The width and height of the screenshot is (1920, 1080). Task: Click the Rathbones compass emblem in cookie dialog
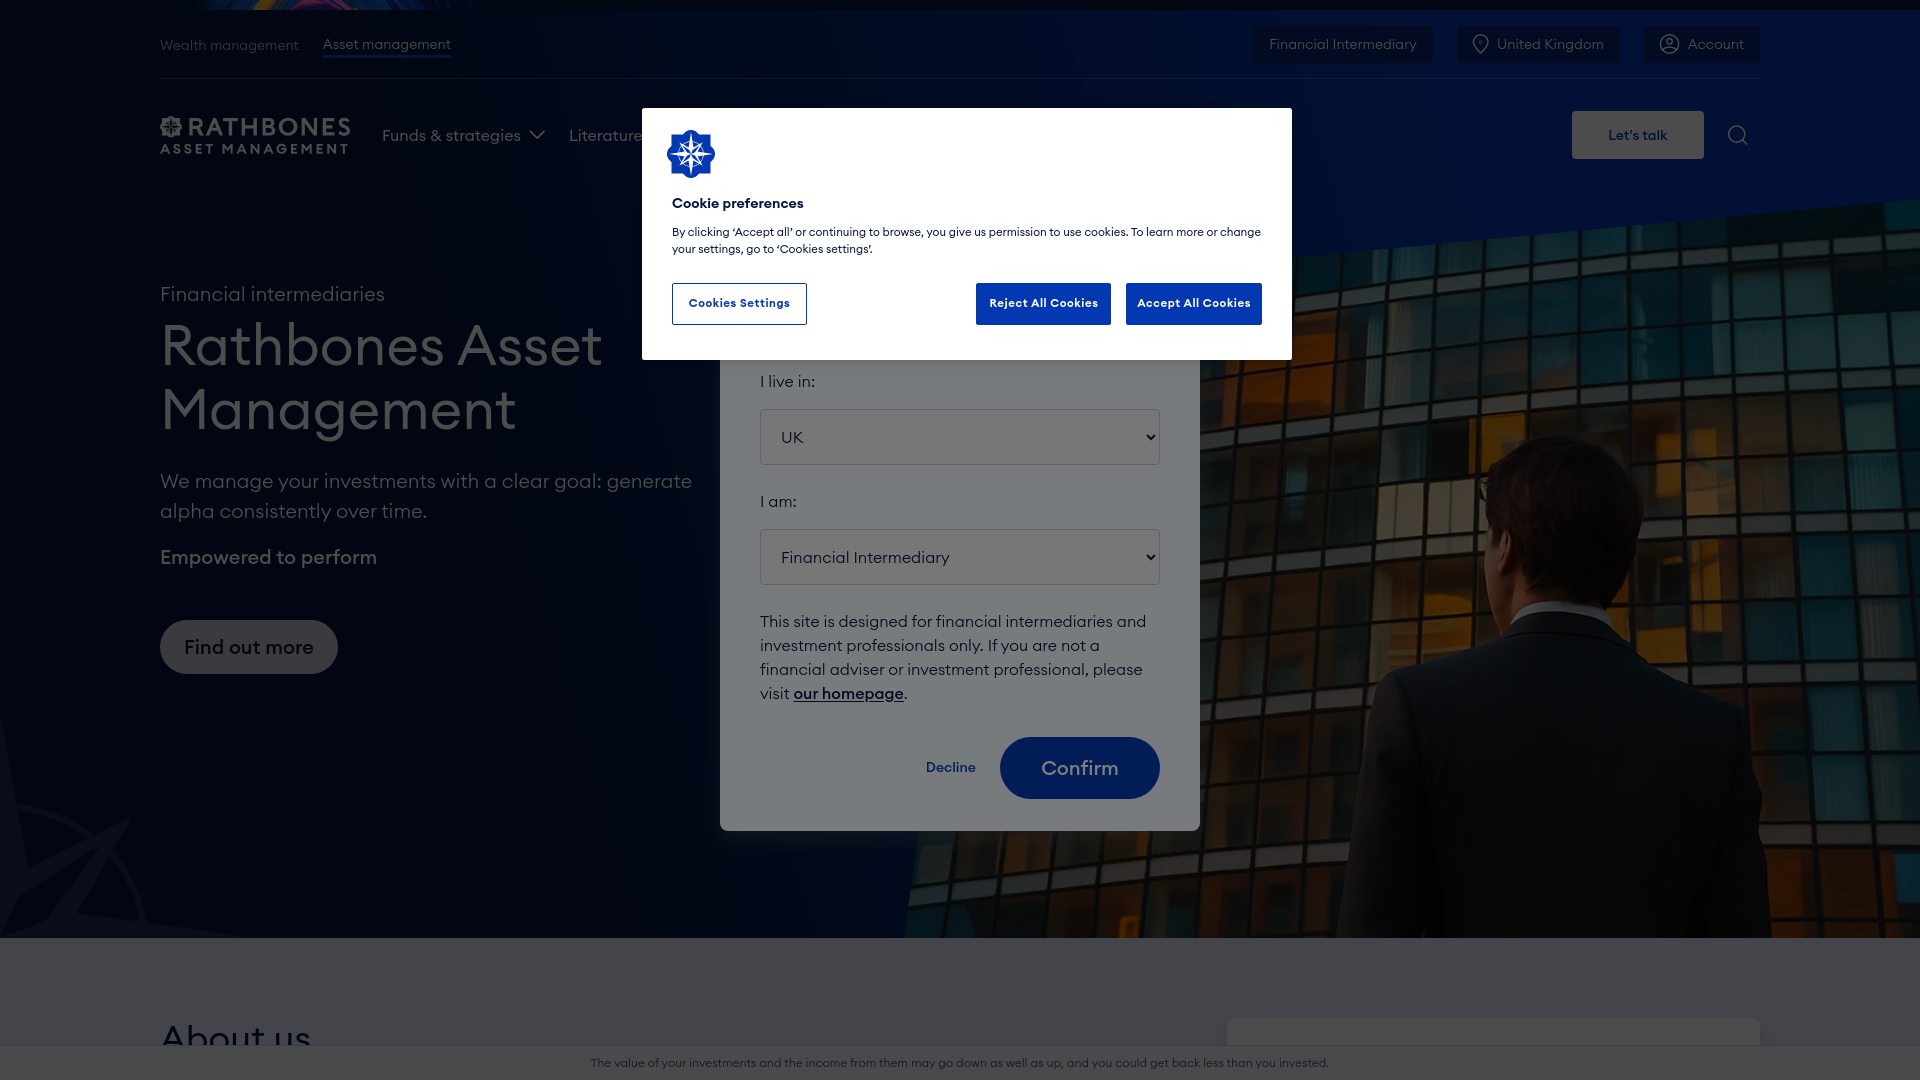coord(691,154)
